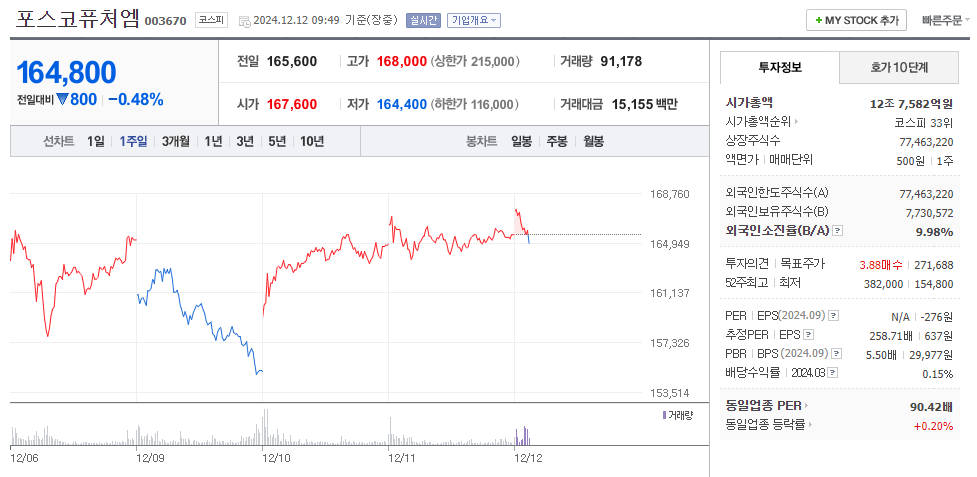977x477 pixels.
Task: Click the purple 거래량 legend marker
Action: point(664,415)
